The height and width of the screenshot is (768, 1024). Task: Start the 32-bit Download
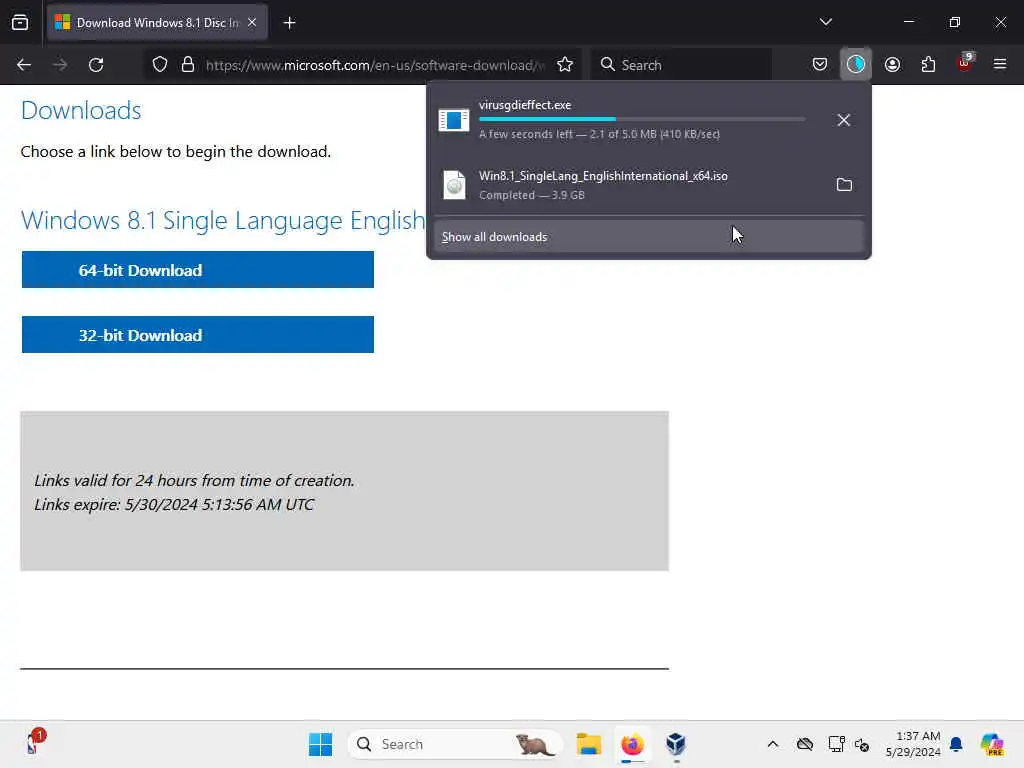(197, 335)
